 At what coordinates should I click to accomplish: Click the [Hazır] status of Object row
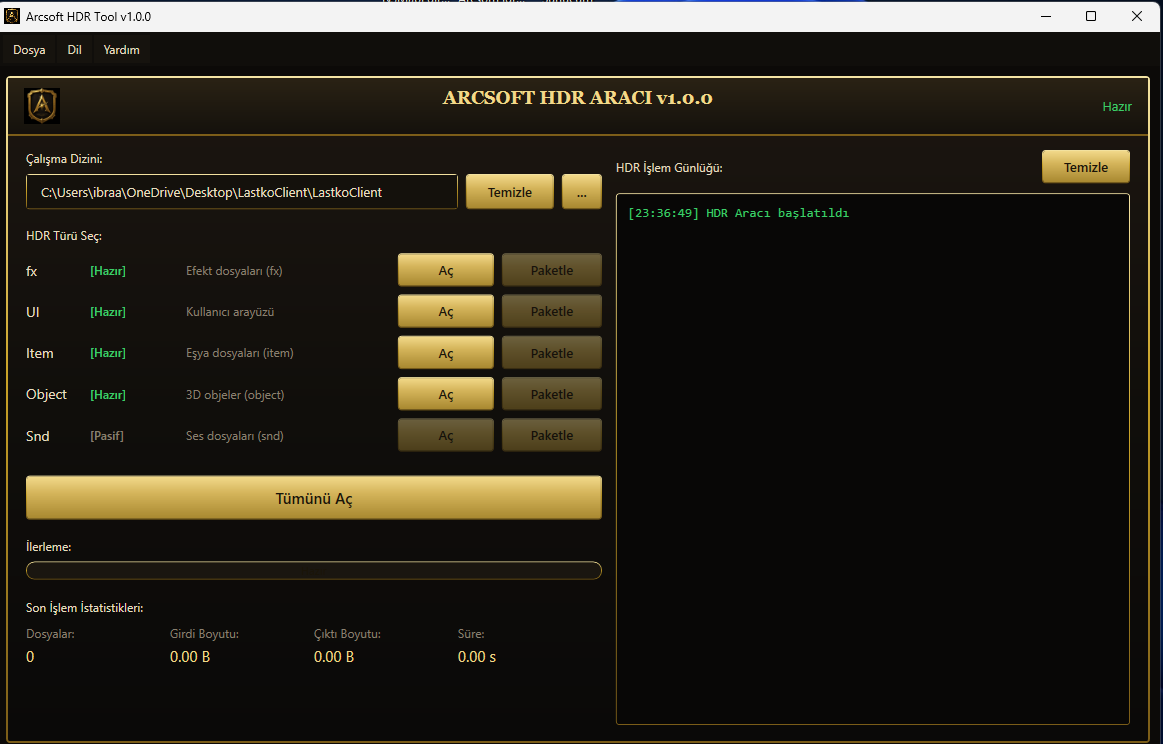click(108, 395)
